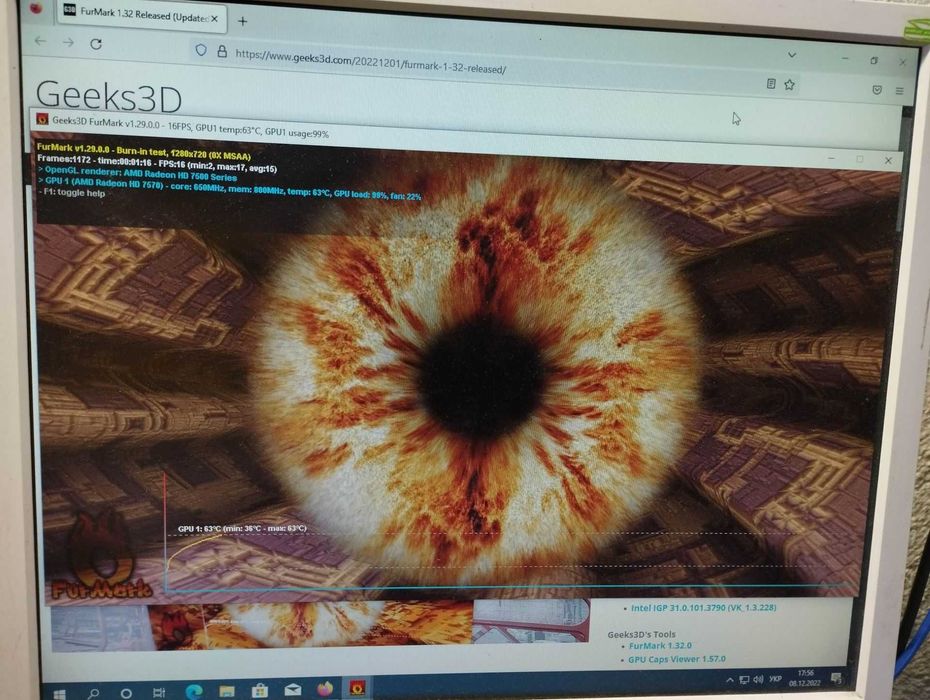Click the GPU 1 core clock line

230,188
